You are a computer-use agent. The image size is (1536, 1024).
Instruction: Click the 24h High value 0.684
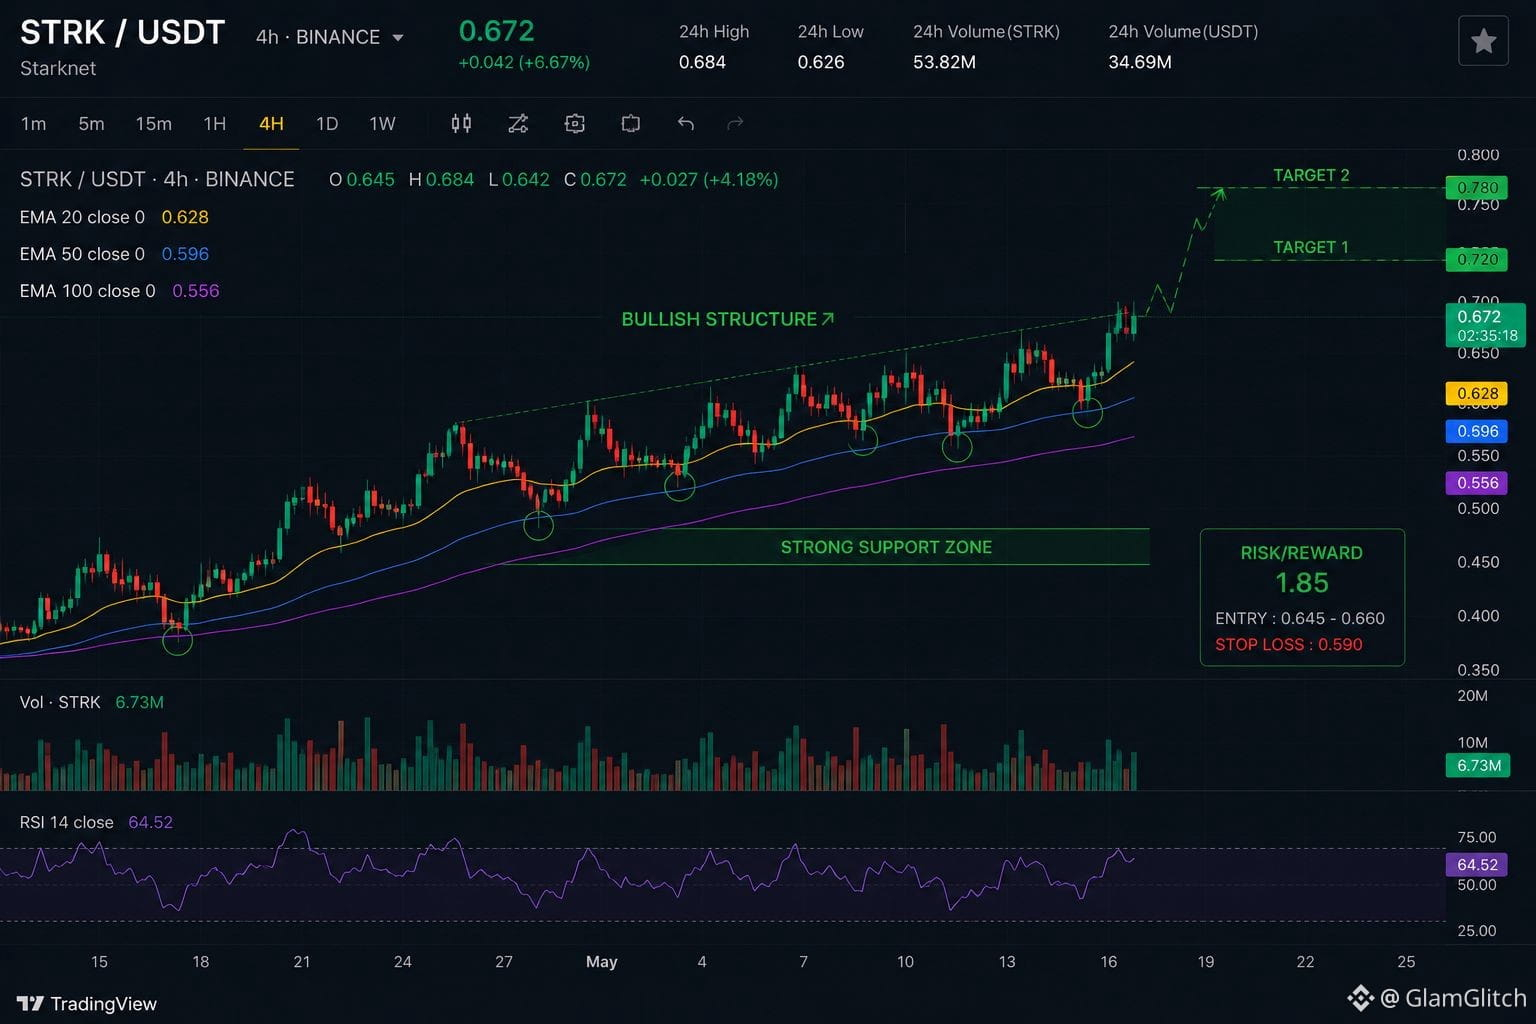click(x=702, y=62)
